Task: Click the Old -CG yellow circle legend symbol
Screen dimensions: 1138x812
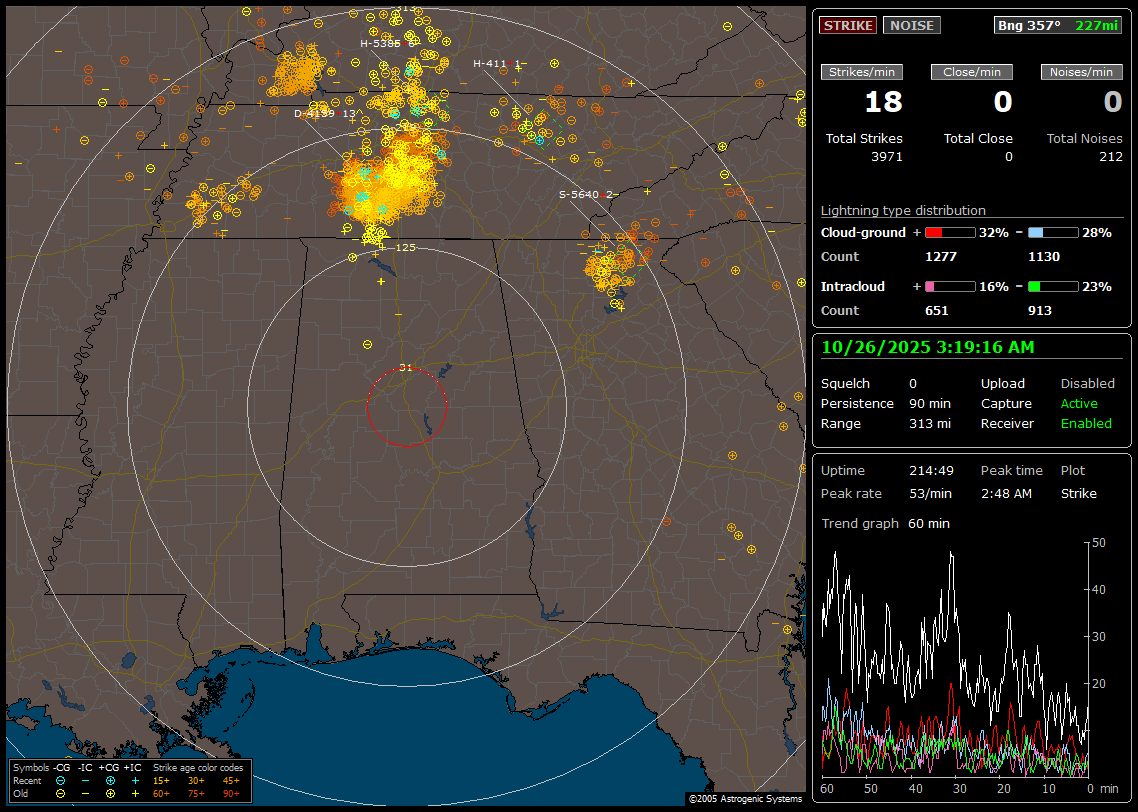Action: (60, 792)
